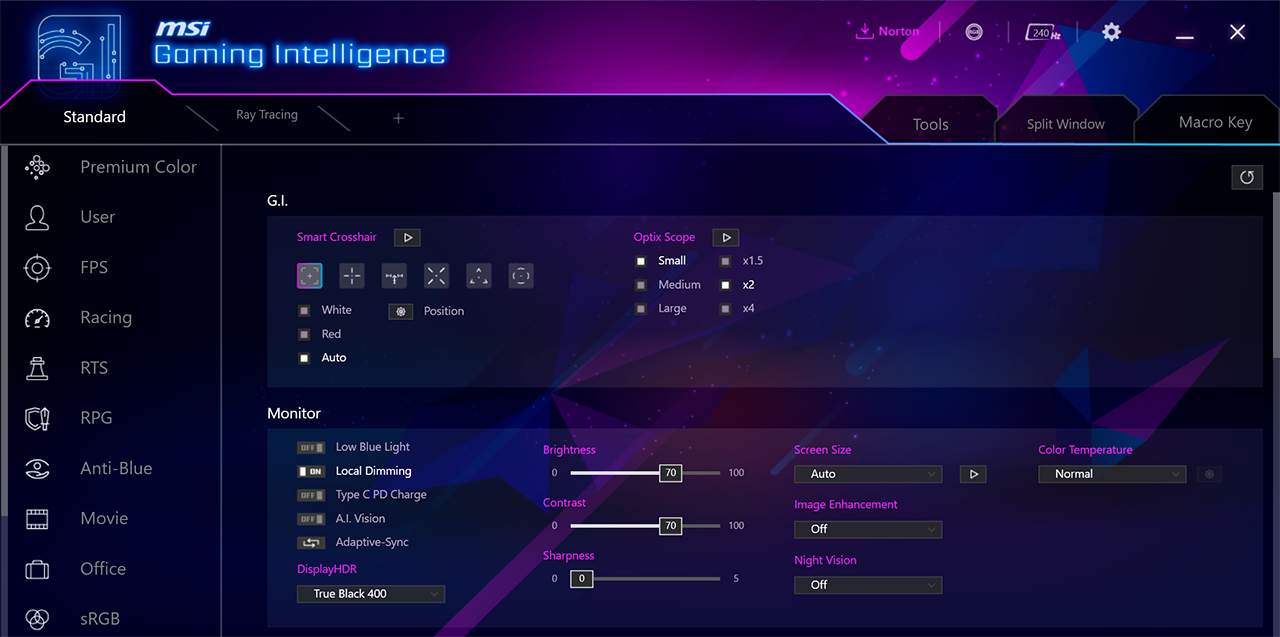Select the FPS crosshair mode icon
Image resolution: width=1280 pixels, height=637 pixels.
point(37,267)
